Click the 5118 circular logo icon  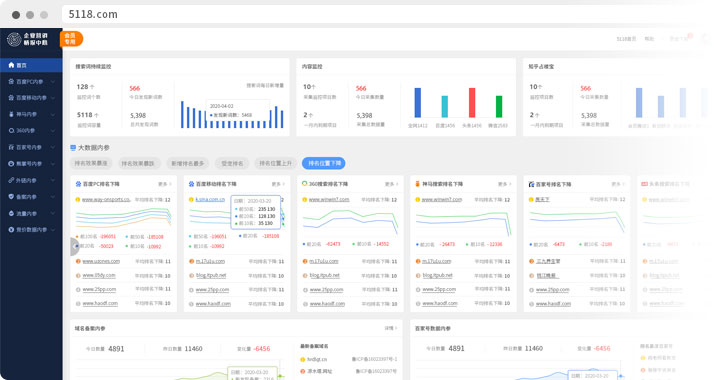click(x=14, y=39)
